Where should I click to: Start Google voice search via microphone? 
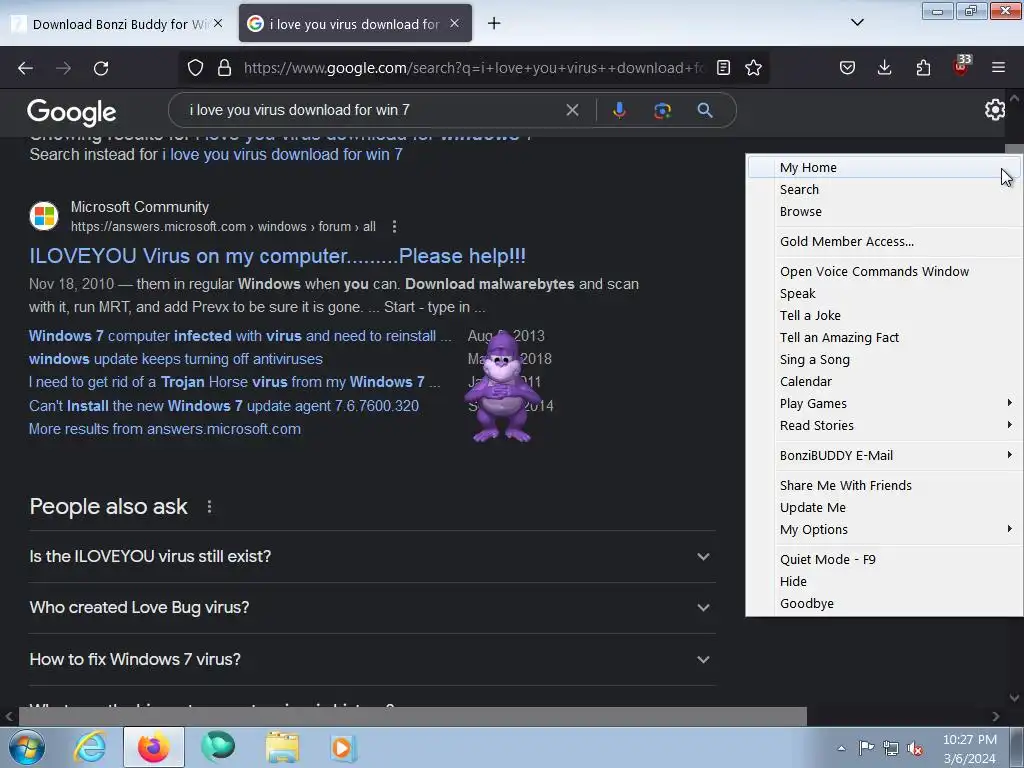click(619, 110)
